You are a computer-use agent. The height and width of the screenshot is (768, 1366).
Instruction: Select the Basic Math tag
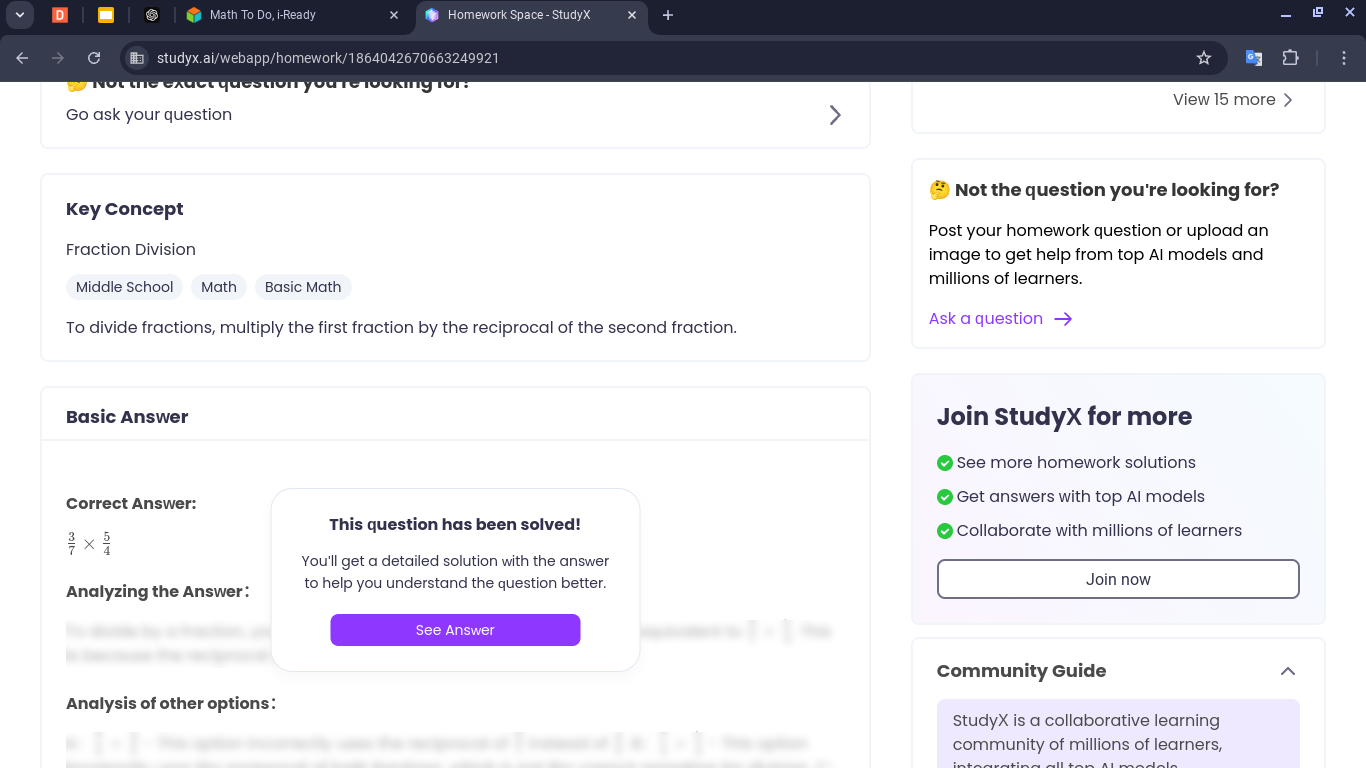(x=303, y=287)
